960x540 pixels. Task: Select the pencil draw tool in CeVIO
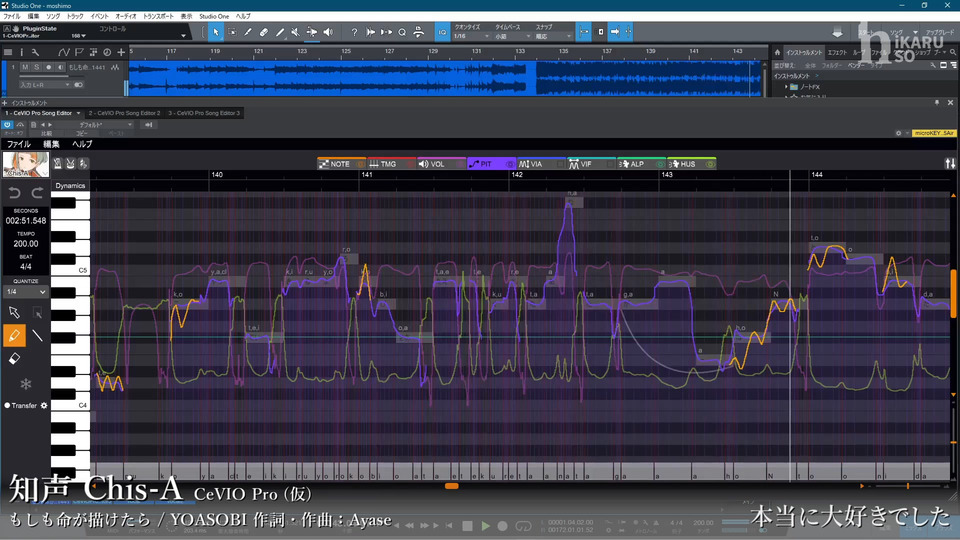15,336
